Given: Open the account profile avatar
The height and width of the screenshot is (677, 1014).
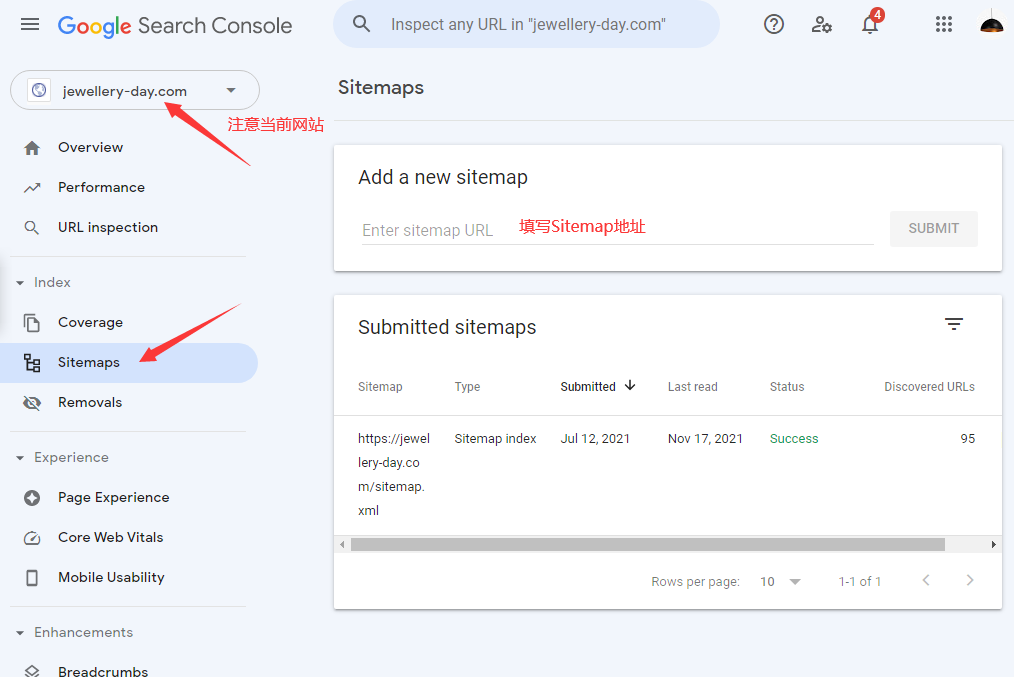Looking at the screenshot, I should (x=991, y=25).
